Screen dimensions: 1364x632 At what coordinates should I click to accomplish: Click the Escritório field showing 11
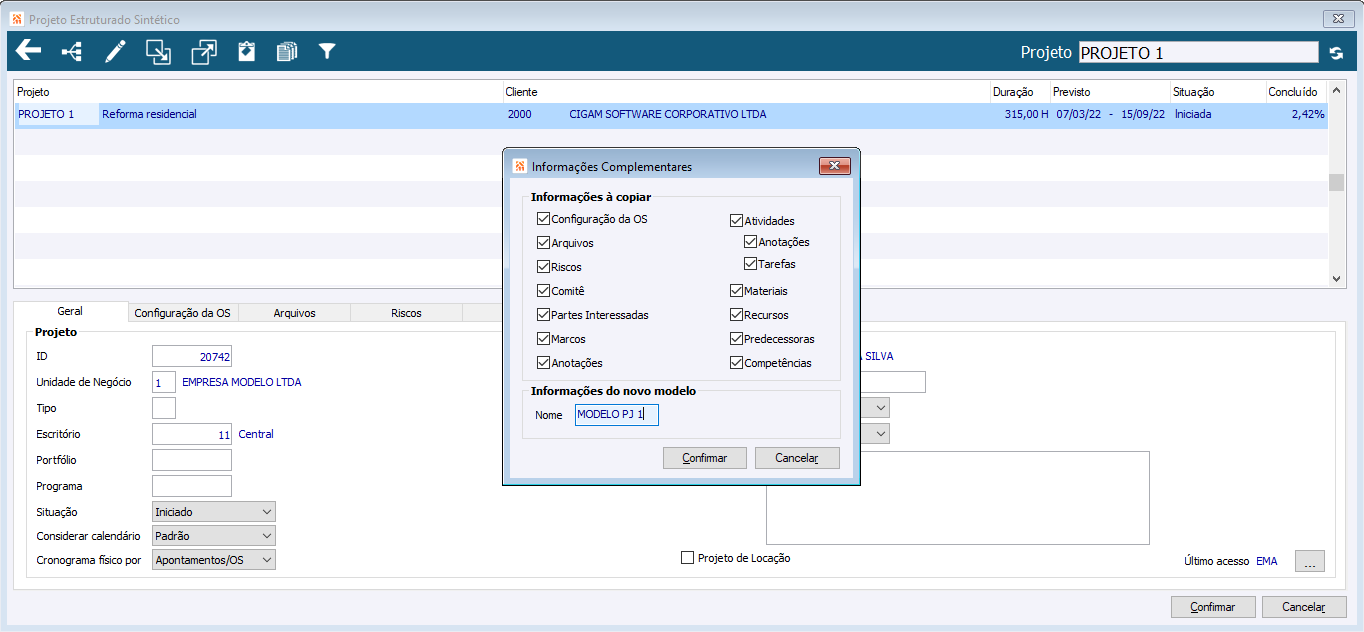coord(192,434)
